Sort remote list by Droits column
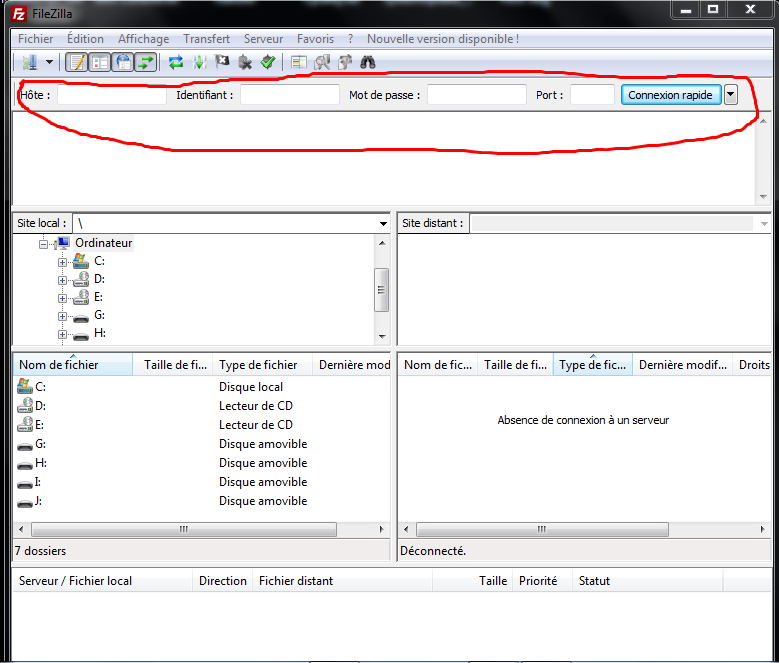Image resolution: width=779 pixels, height=663 pixels. 752,365
